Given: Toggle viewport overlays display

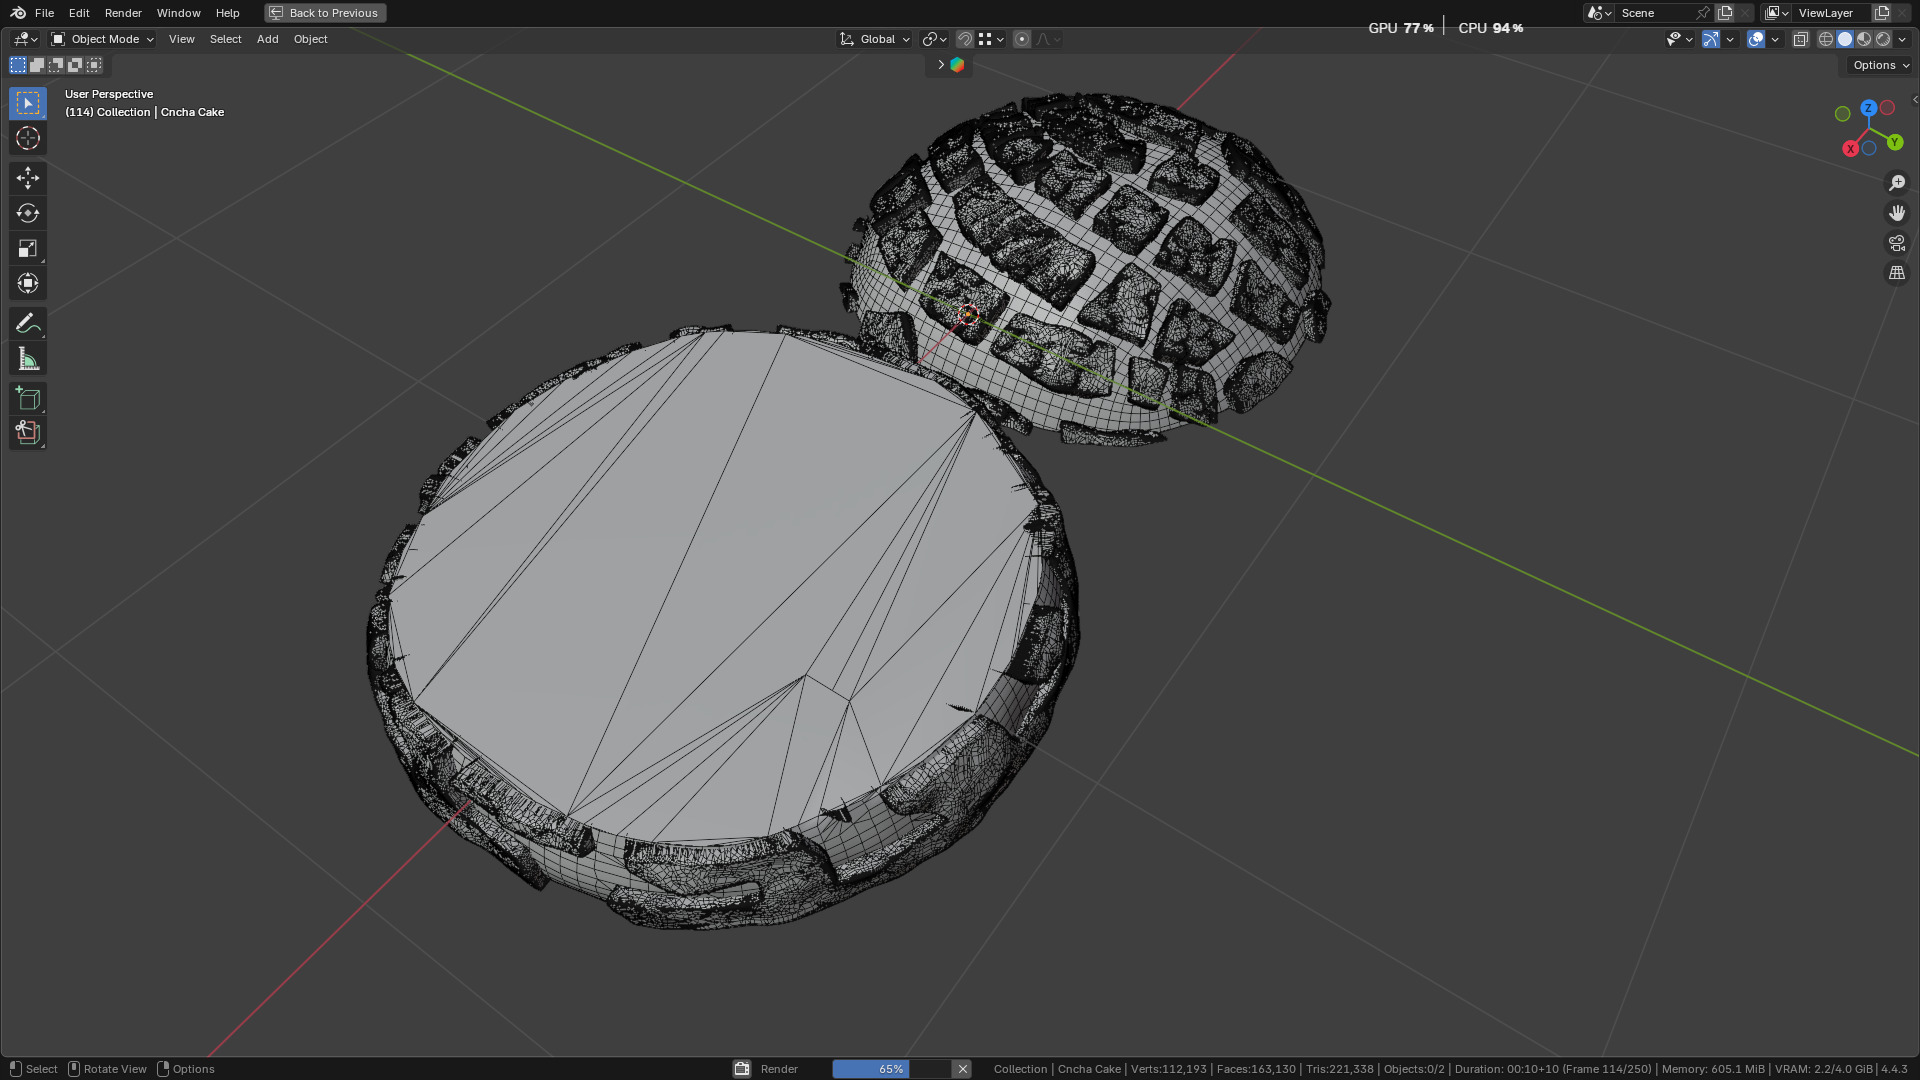Looking at the screenshot, I should coord(1756,39).
